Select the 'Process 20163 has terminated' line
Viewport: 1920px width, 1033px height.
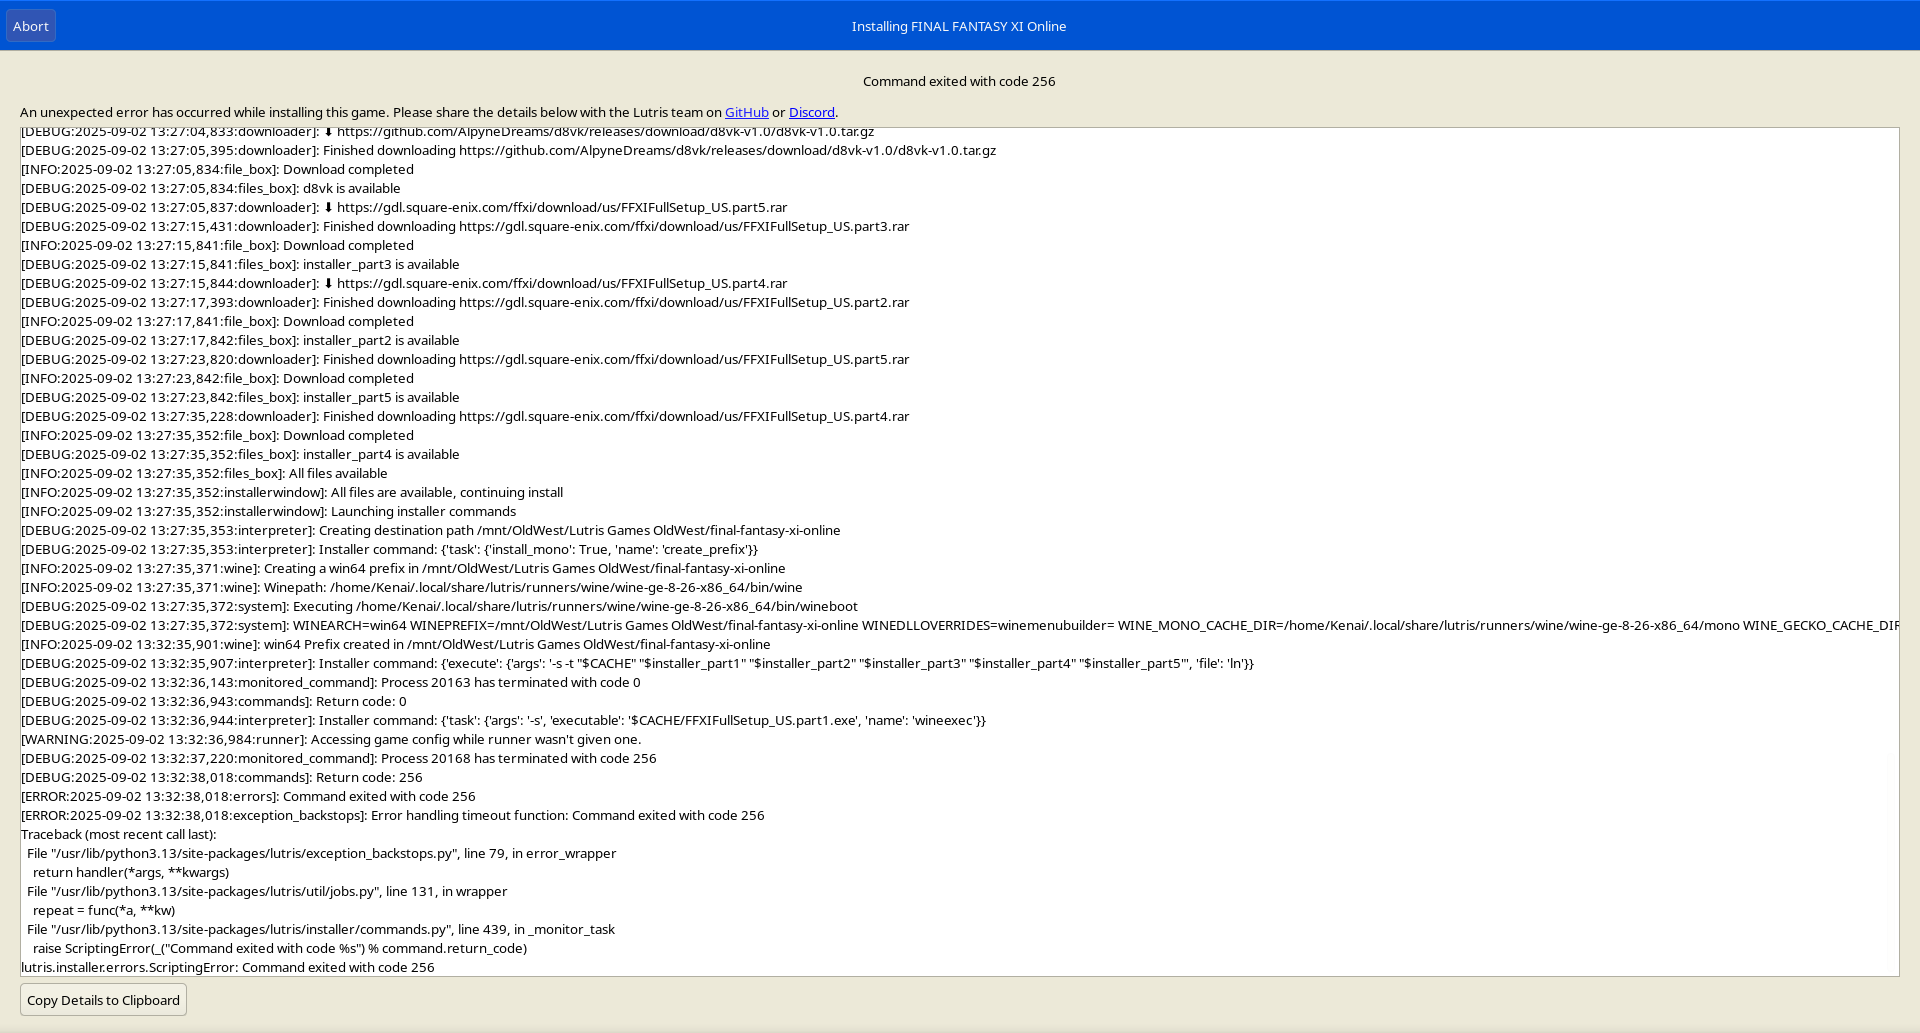point(330,683)
